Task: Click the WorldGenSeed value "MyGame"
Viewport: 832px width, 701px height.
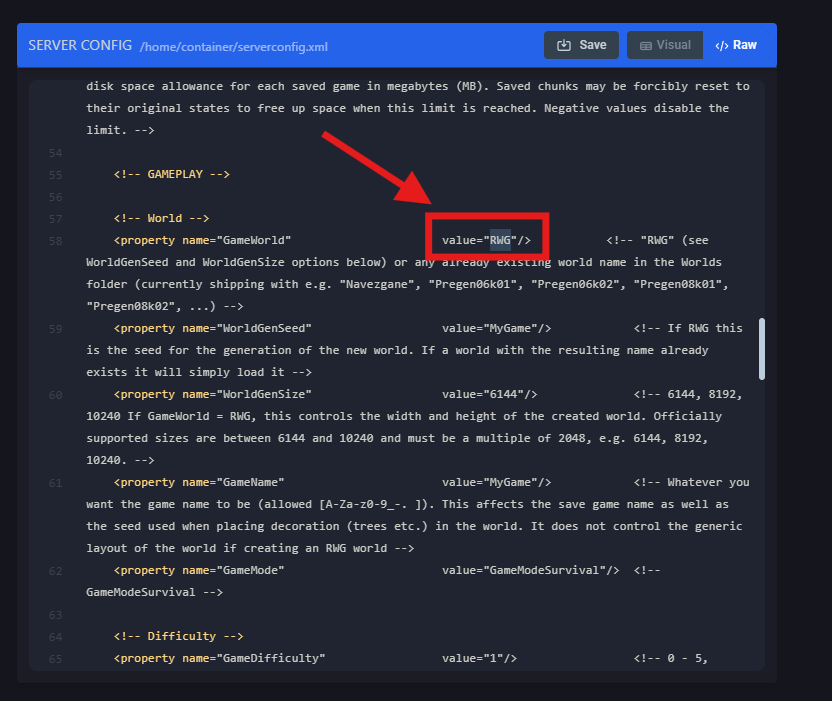Action: [510, 328]
